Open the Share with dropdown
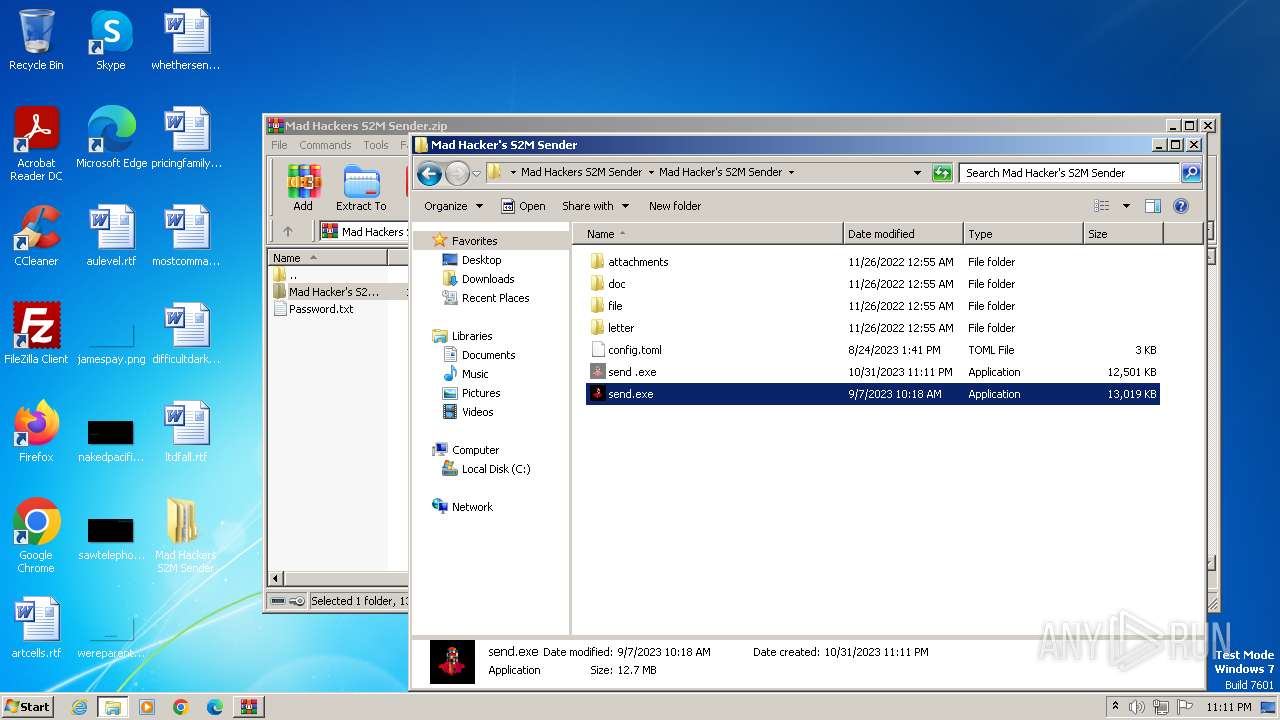This screenshot has height=720, width=1280. (596, 206)
